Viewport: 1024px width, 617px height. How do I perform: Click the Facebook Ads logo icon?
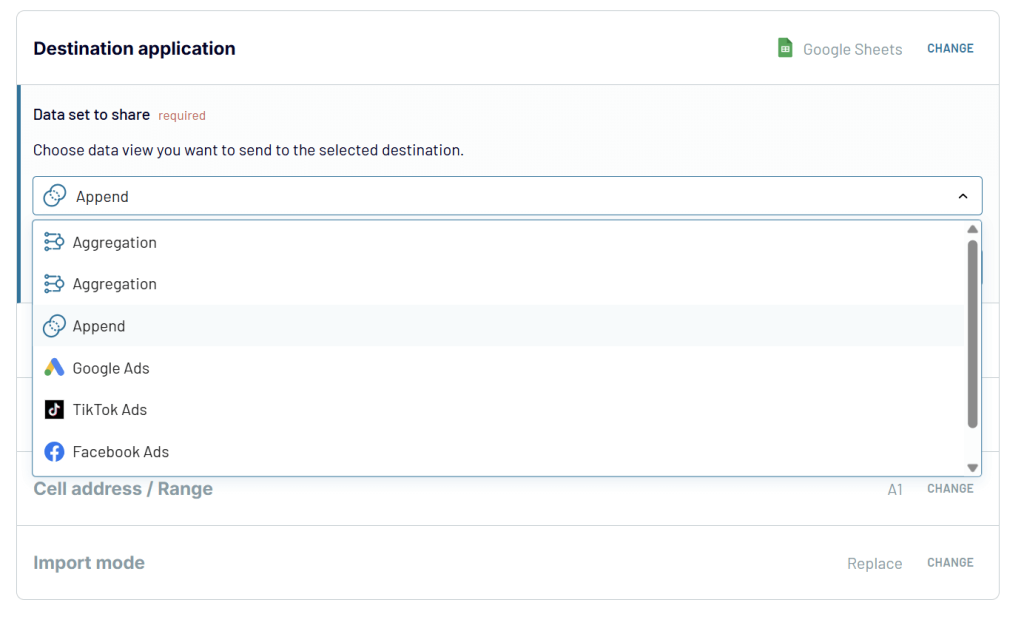tap(54, 452)
